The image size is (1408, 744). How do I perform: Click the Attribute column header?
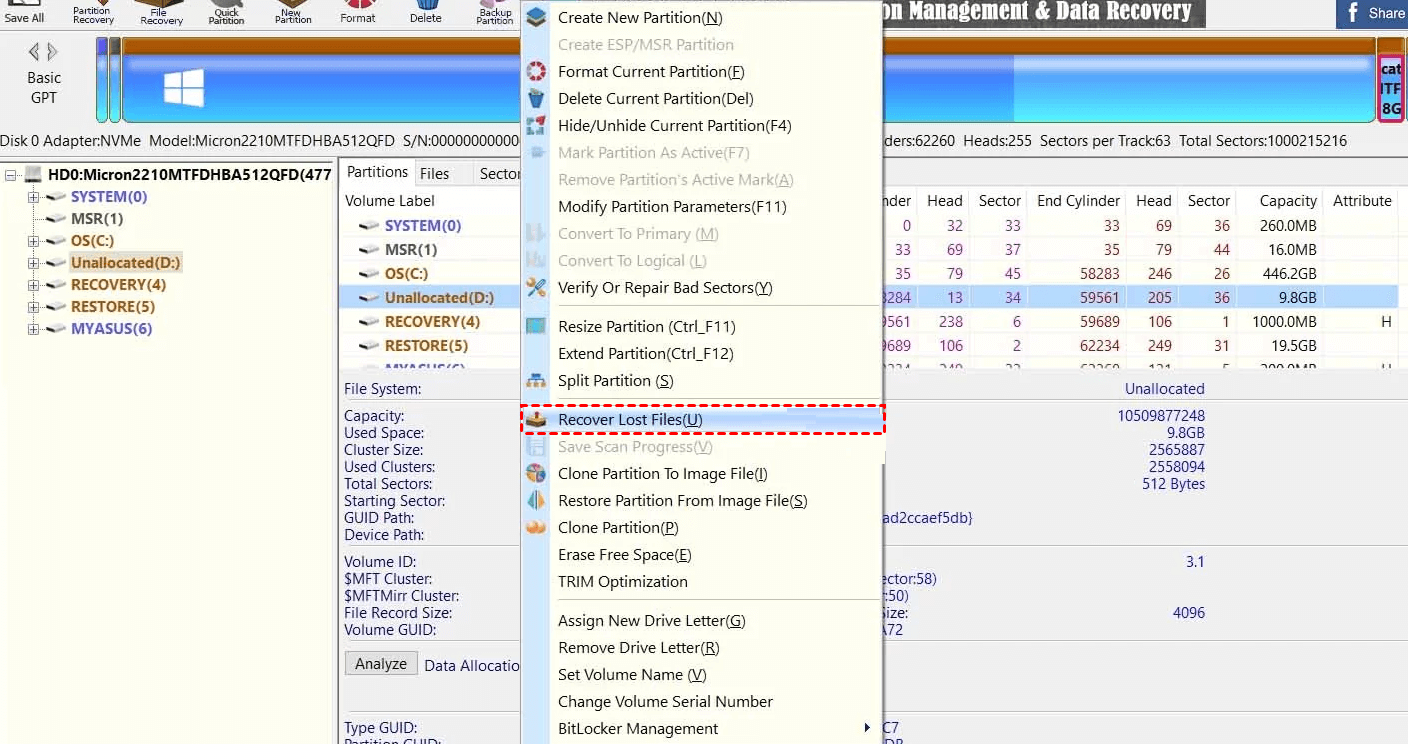1362,201
